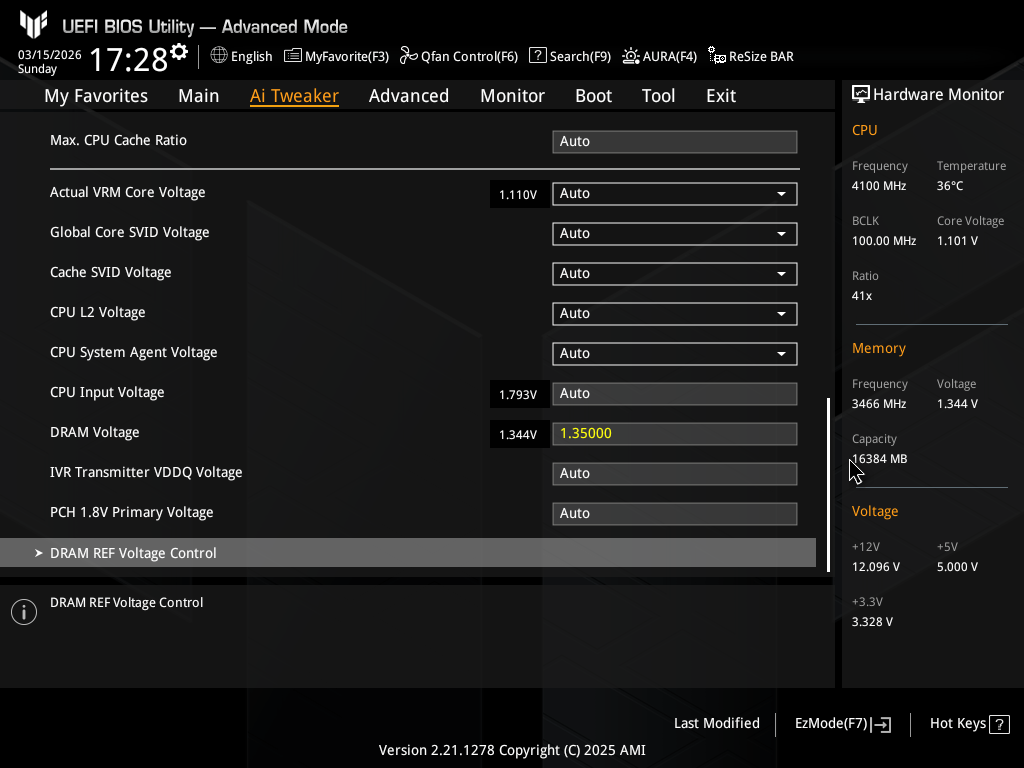Click the DRAM REF Voltage Control arrow

click(39, 553)
